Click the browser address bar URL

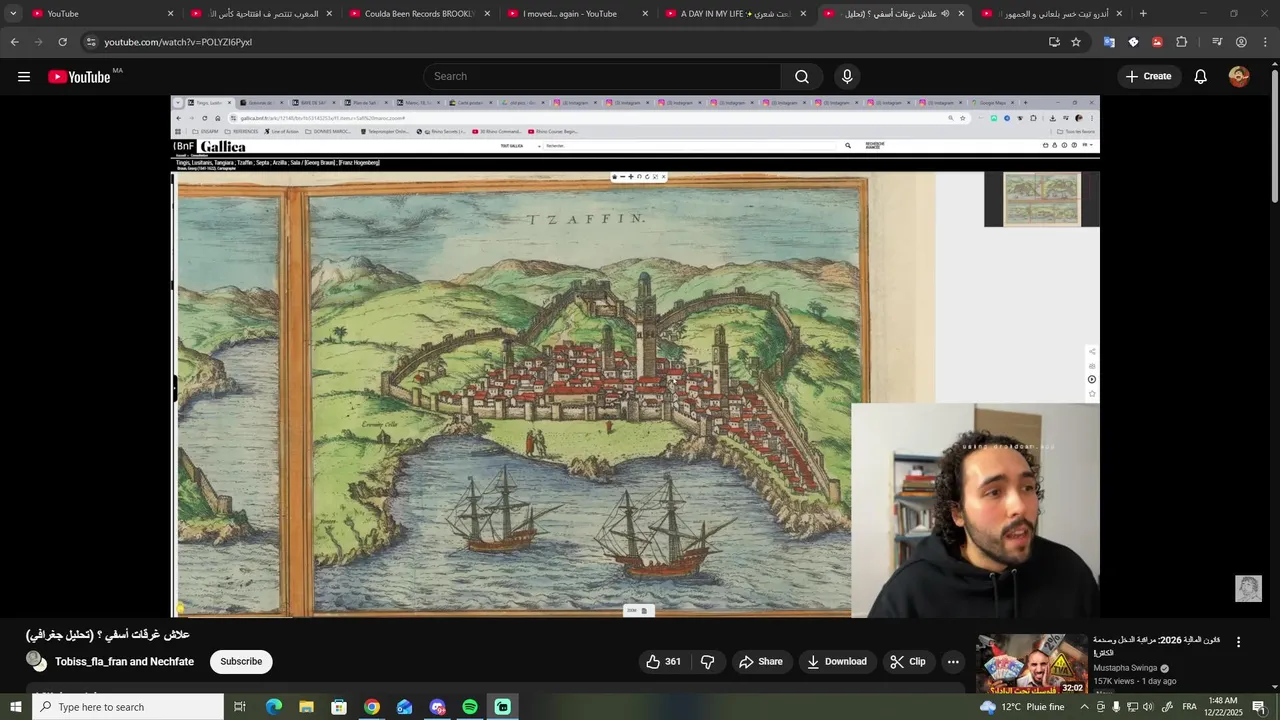[178, 42]
